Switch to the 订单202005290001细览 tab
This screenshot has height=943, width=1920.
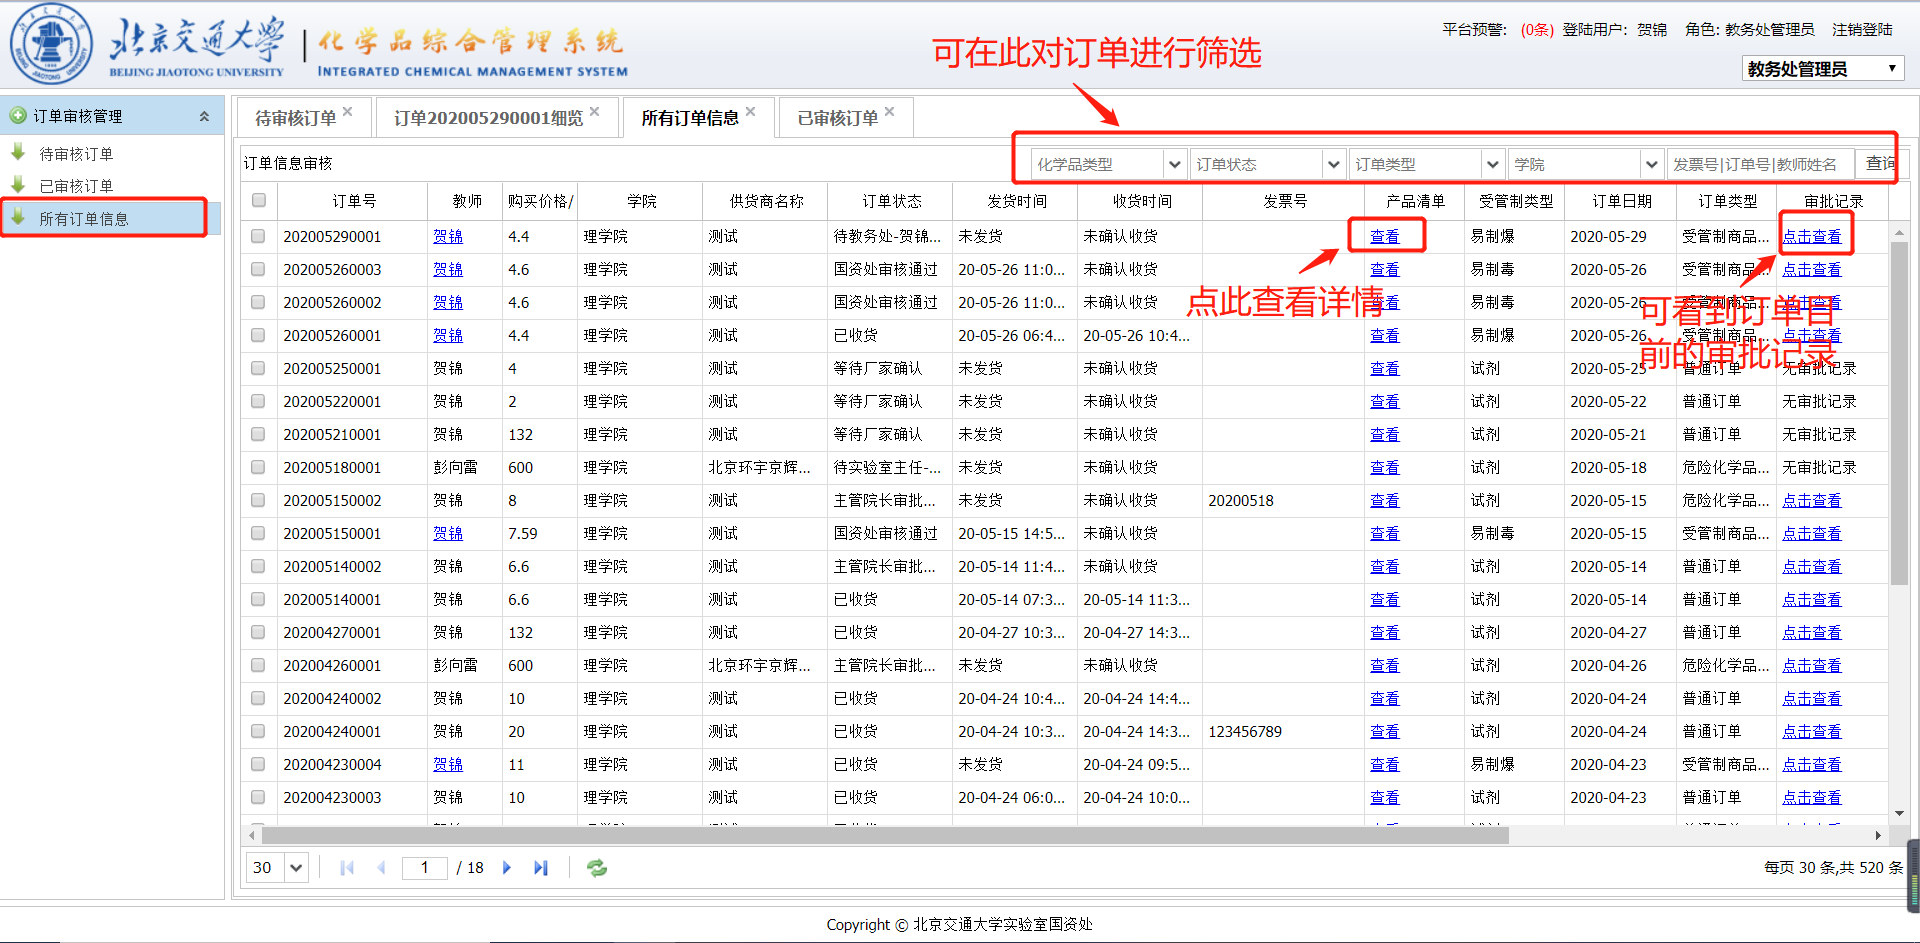tap(487, 118)
